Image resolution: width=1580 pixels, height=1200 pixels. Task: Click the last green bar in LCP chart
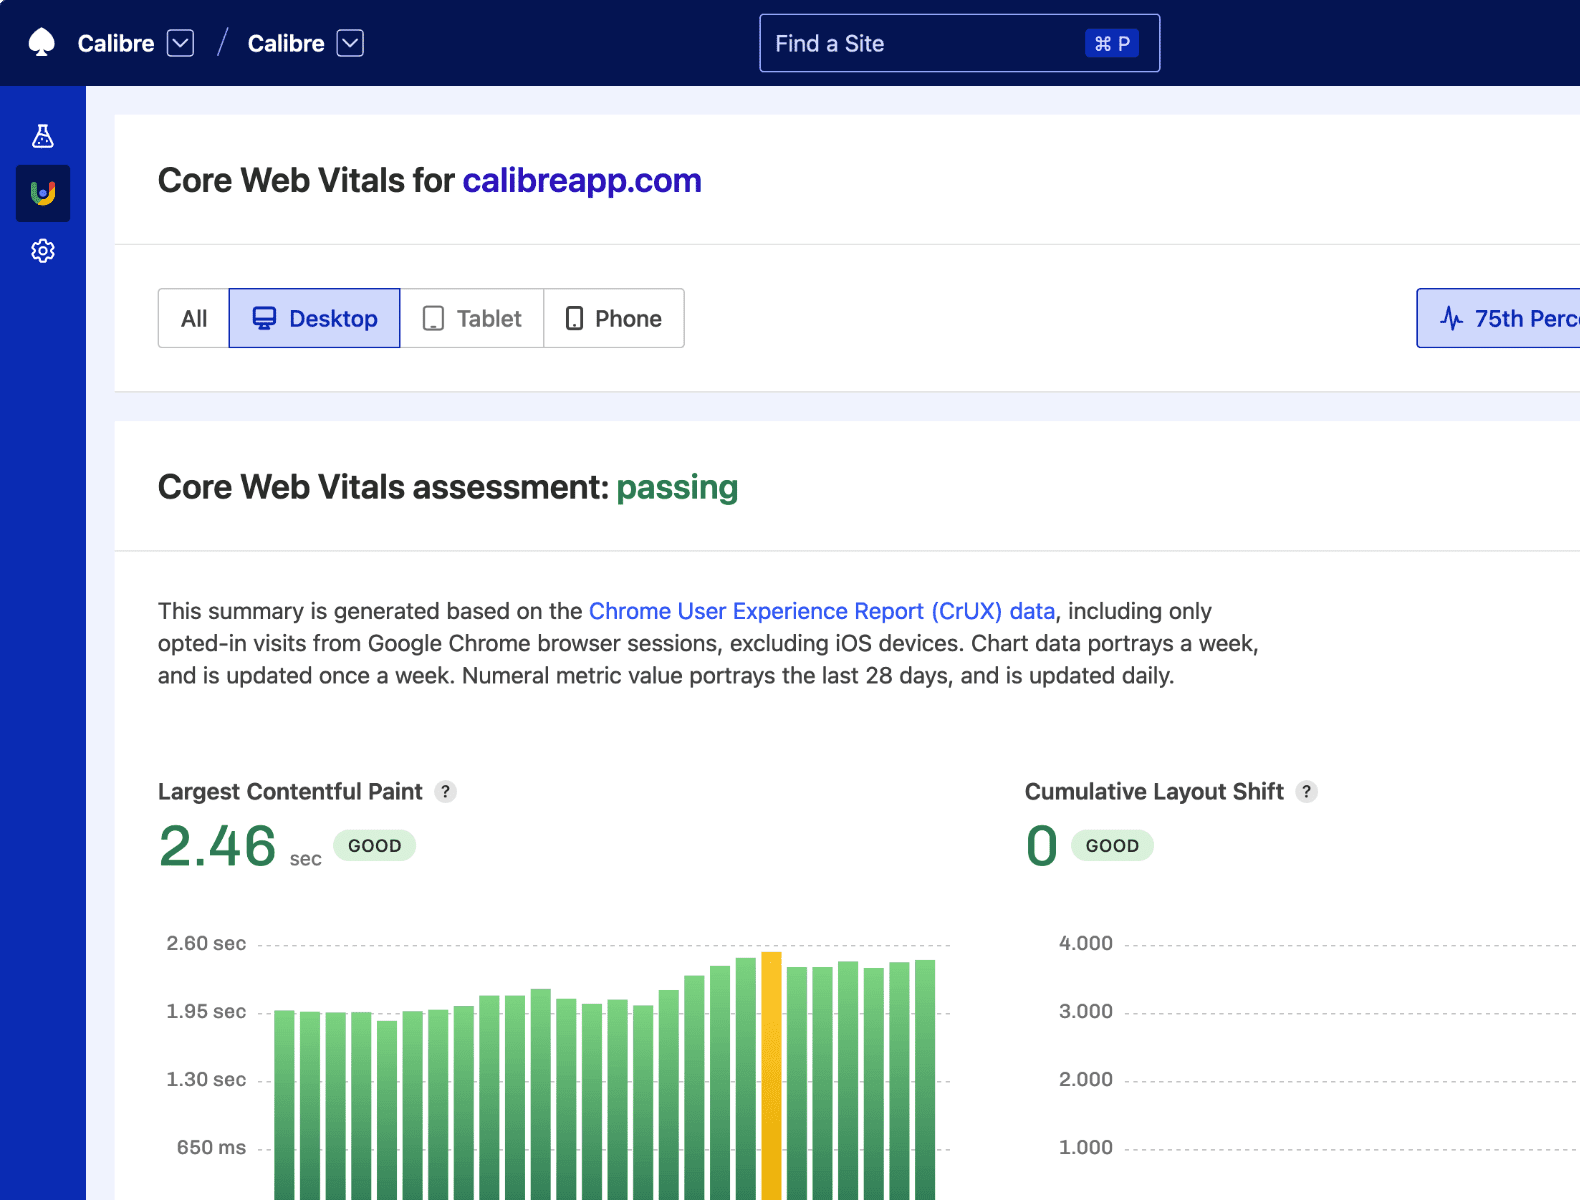click(x=925, y=1080)
